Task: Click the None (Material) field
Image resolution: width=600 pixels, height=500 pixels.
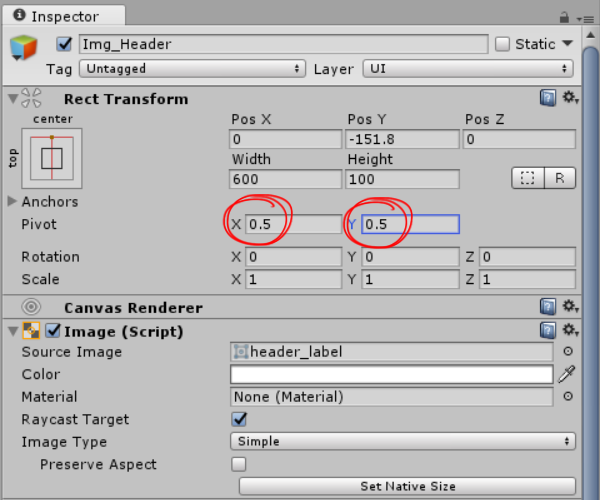Action: pos(391,397)
